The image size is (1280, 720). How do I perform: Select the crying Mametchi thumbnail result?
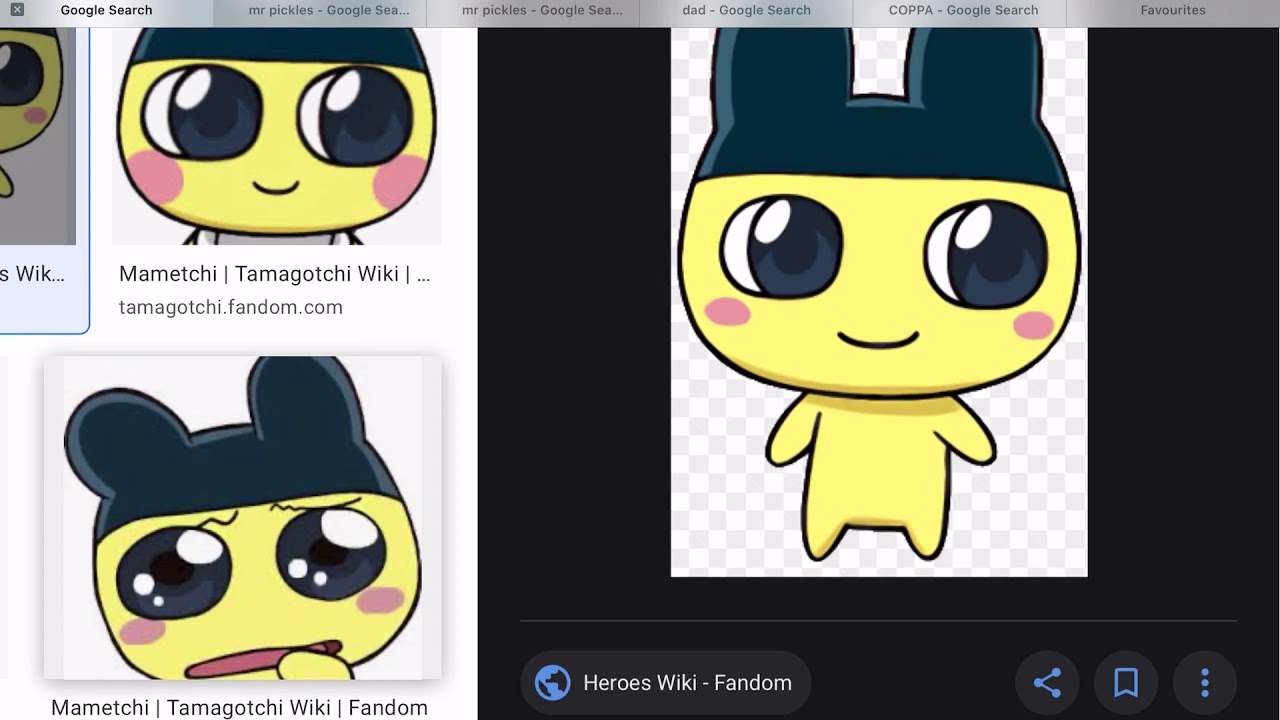(243, 518)
